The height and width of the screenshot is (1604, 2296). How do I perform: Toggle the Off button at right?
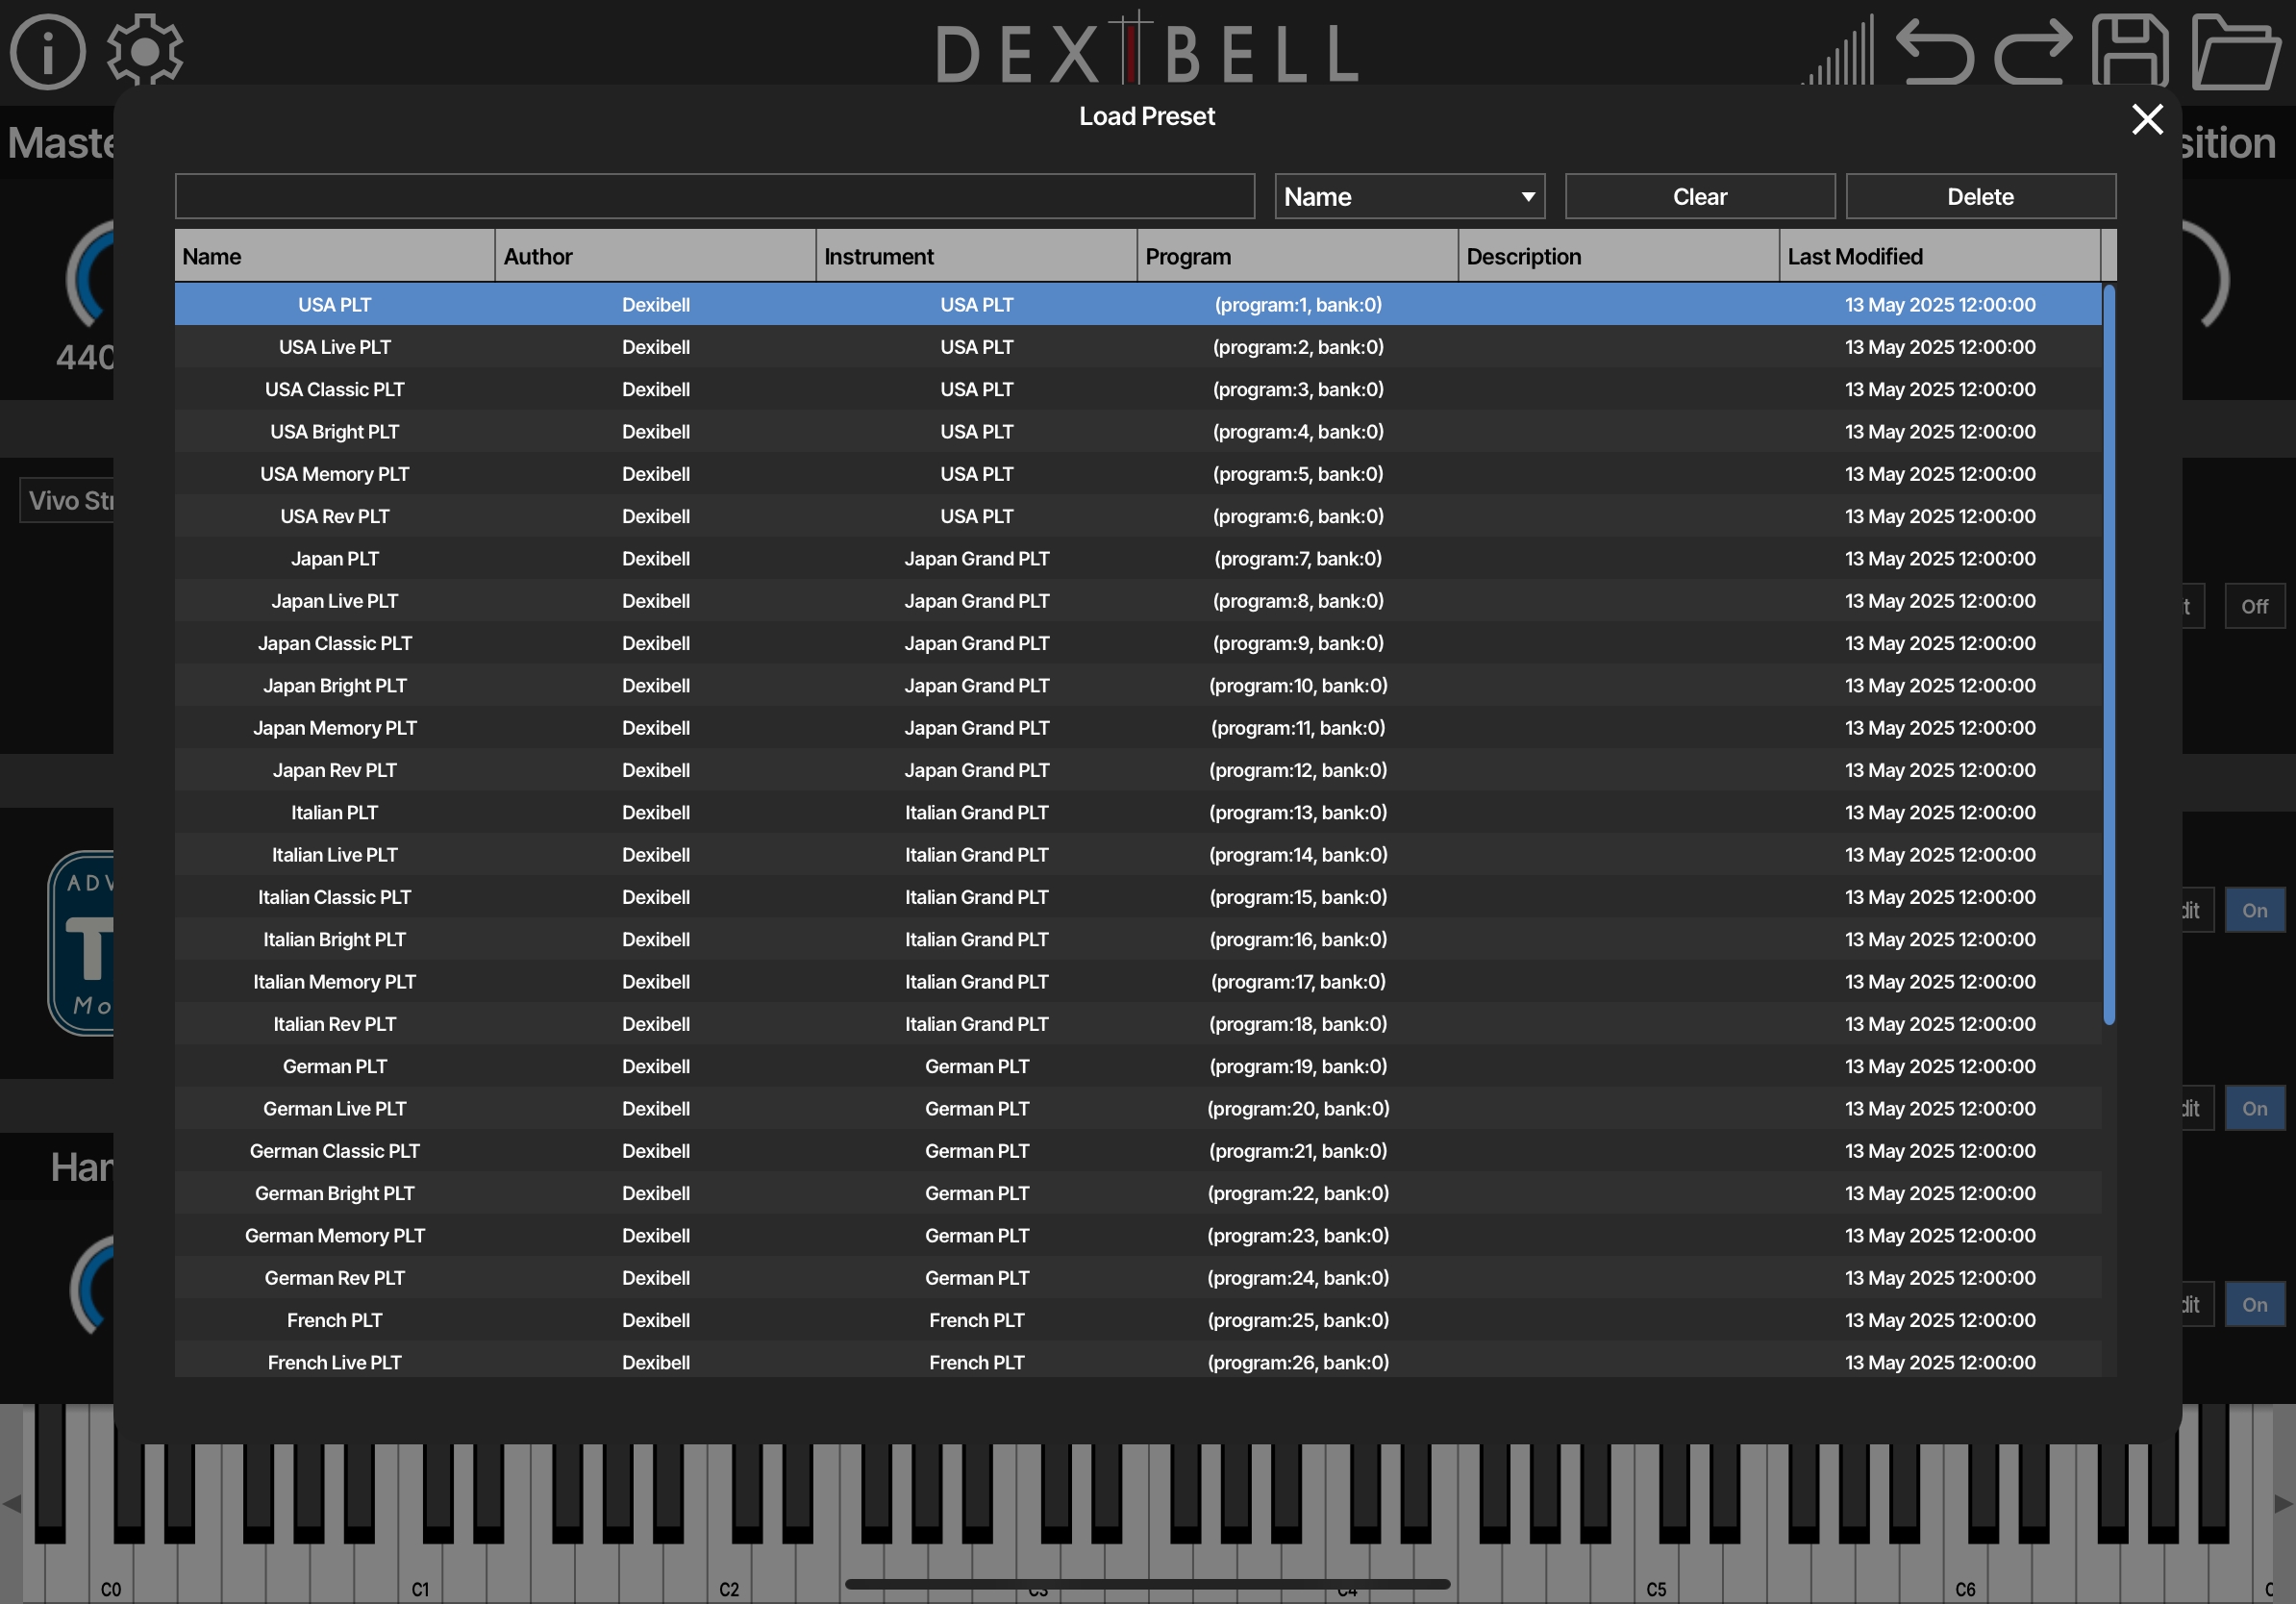[2254, 606]
